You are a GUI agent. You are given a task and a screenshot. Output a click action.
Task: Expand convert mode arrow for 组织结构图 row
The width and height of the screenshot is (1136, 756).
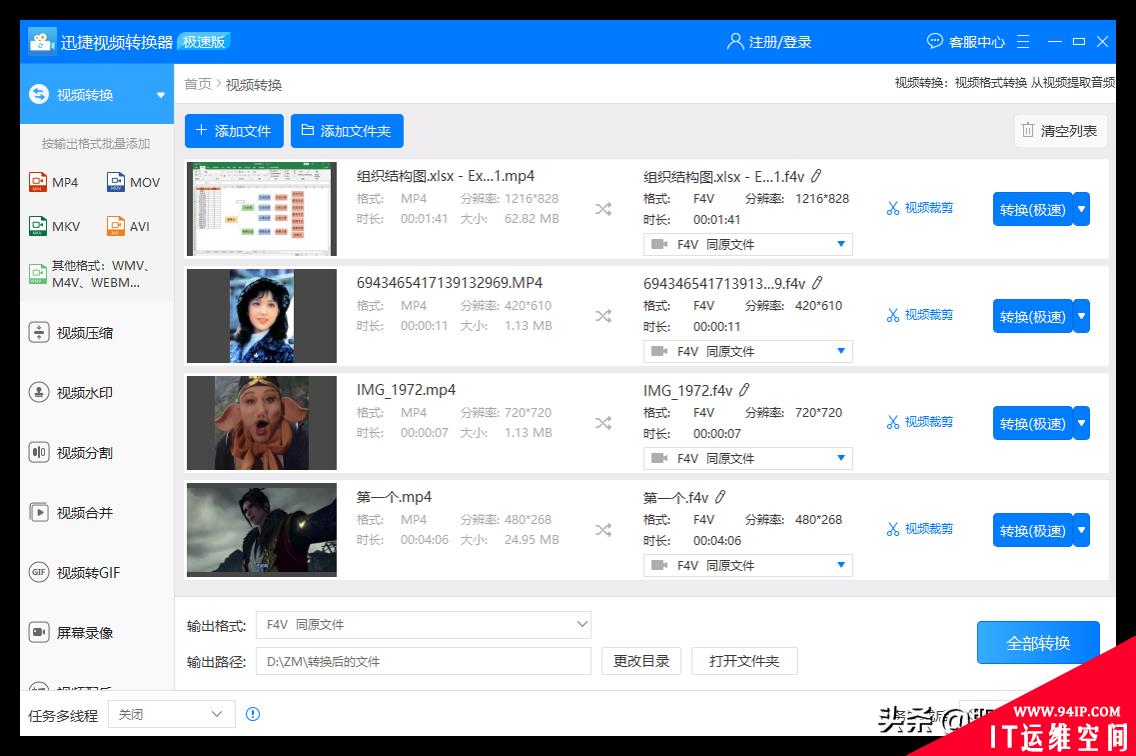1082,209
